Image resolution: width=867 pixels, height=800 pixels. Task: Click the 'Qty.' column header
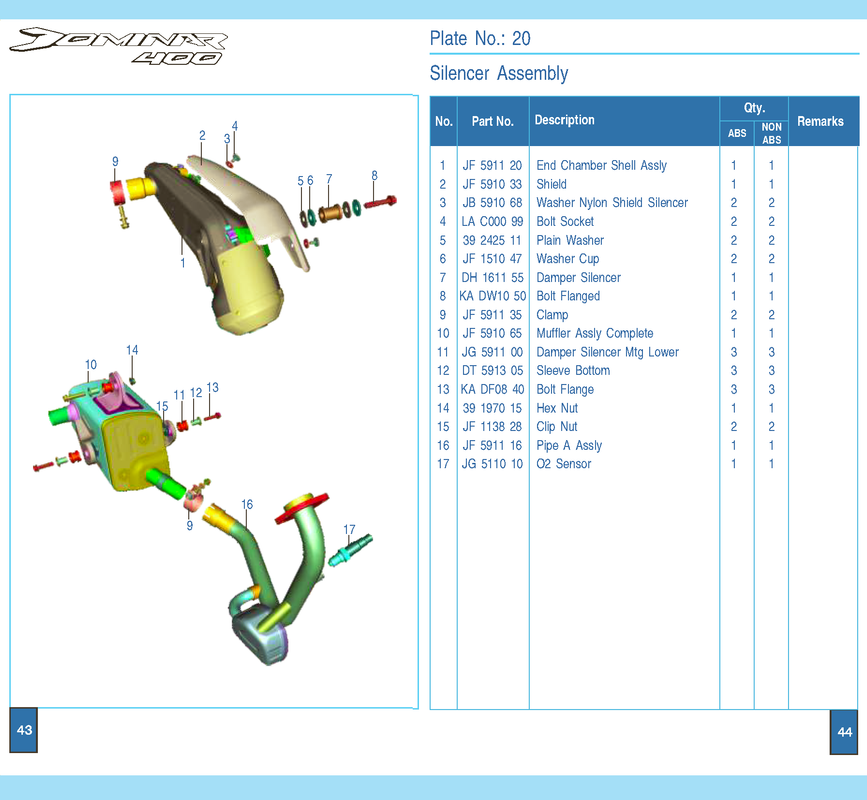click(x=754, y=107)
